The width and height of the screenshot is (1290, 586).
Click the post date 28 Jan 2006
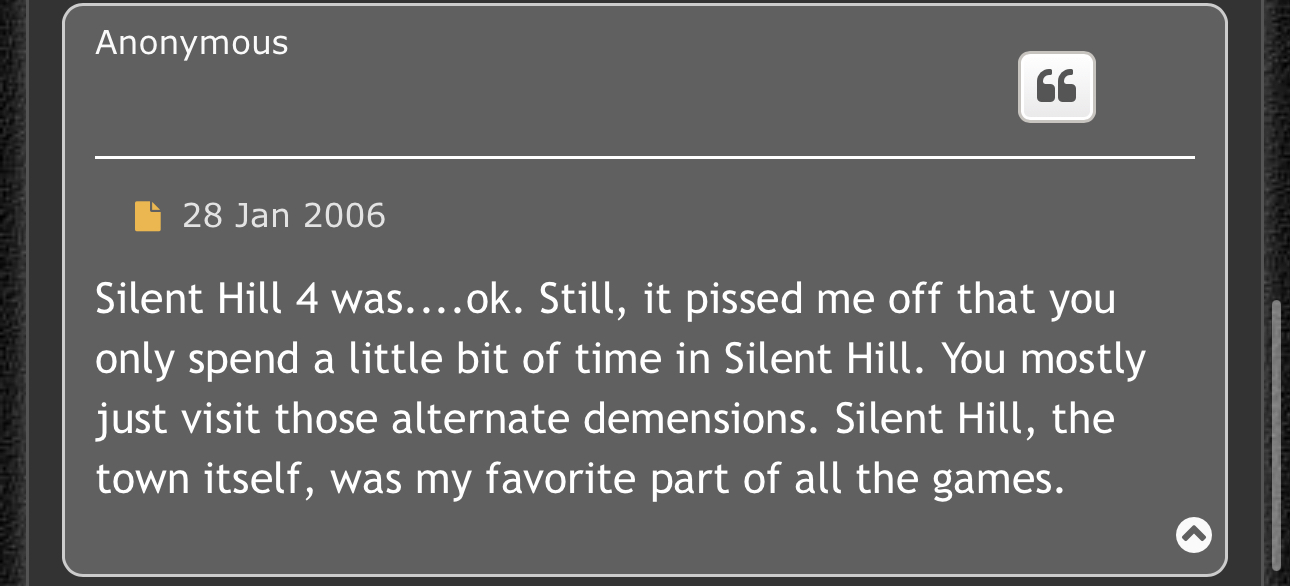pos(284,216)
